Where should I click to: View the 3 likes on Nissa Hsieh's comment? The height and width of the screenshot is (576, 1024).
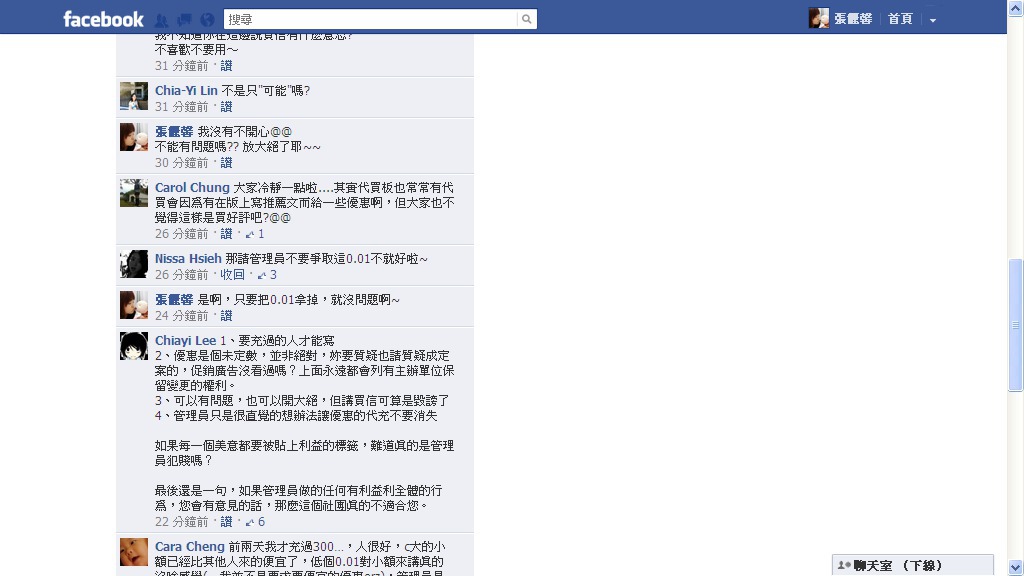(267, 275)
